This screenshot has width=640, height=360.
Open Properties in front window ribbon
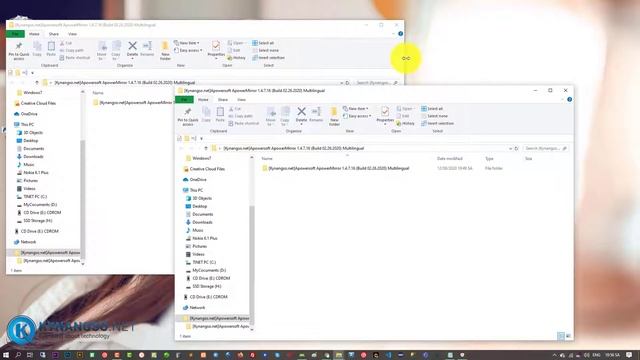pos(385,115)
